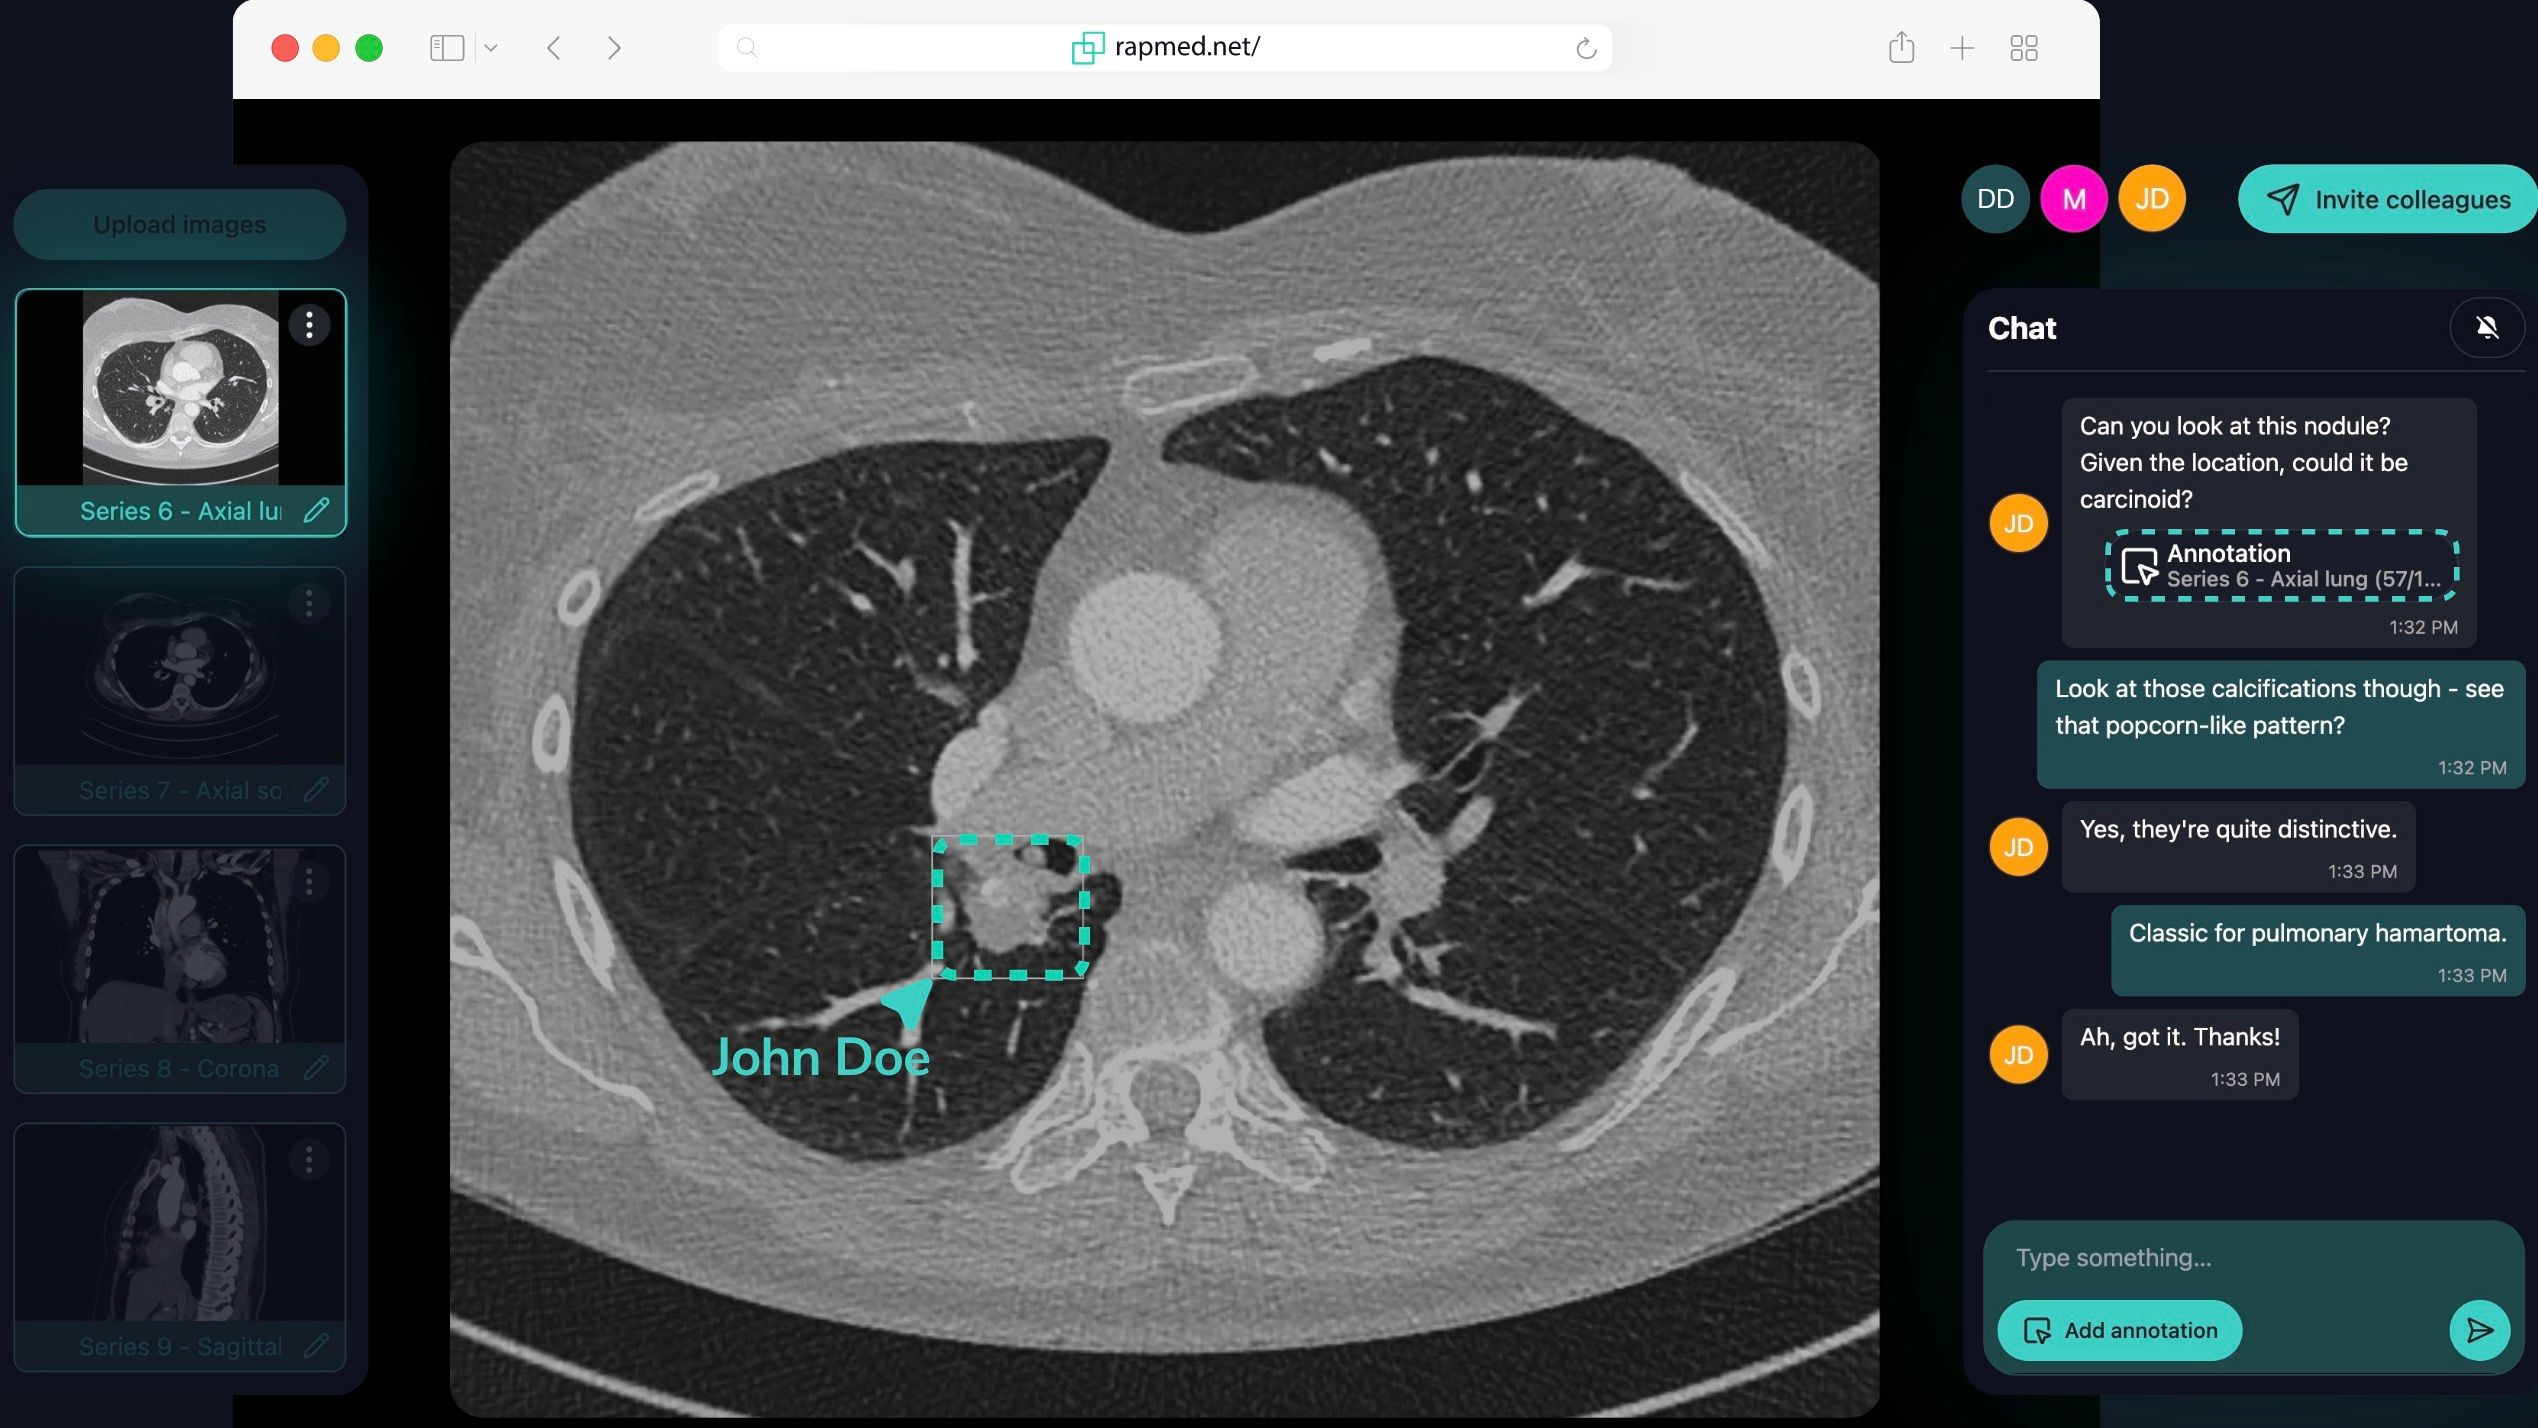Rename Series 8 using its pencil icon
The height and width of the screenshot is (1428, 2538).
tap(316, 1068)
